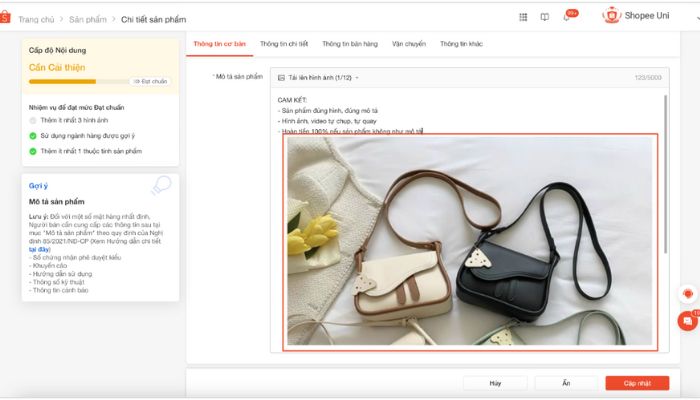The width and height of the screenshot is (700, 400).
Task: Open the chat floating icon
Action: pyautogui.click(x=688, y=320)
